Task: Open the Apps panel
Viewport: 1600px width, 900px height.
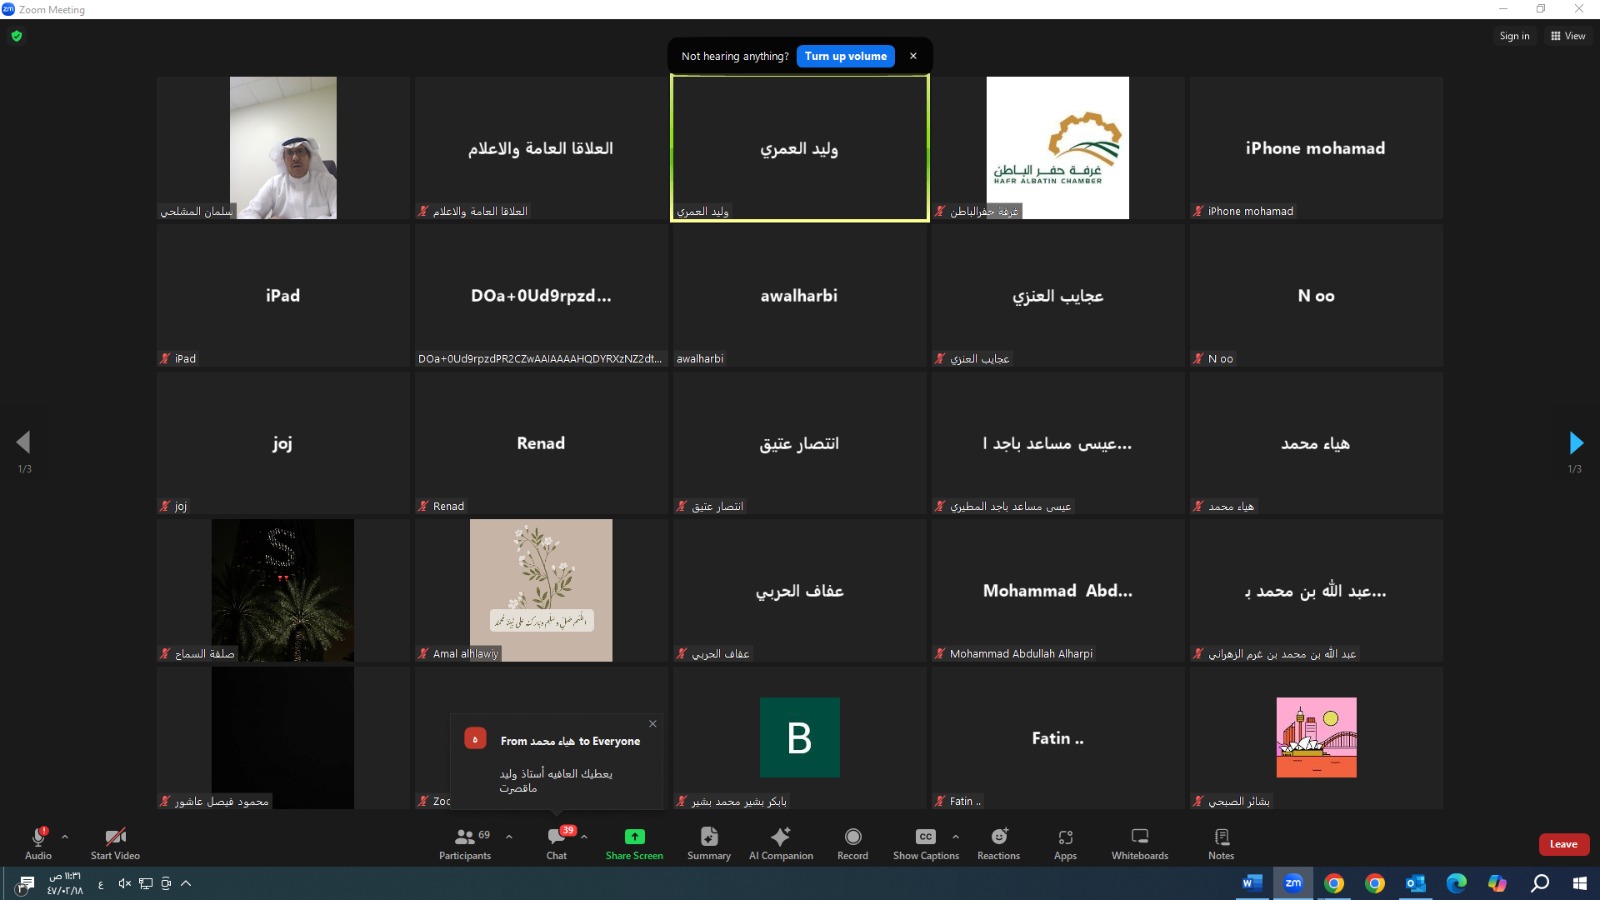Action: pyautogui.click(x=1065, y=843)
